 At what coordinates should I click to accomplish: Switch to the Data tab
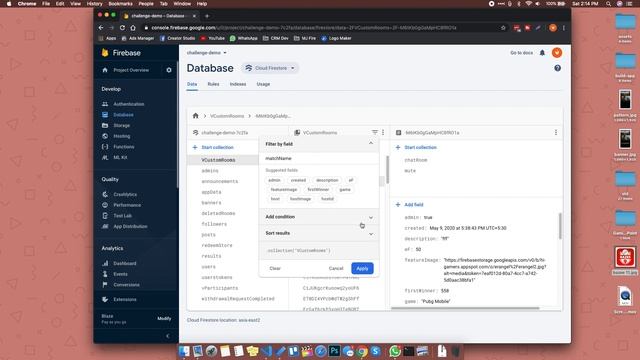[192, 84]
